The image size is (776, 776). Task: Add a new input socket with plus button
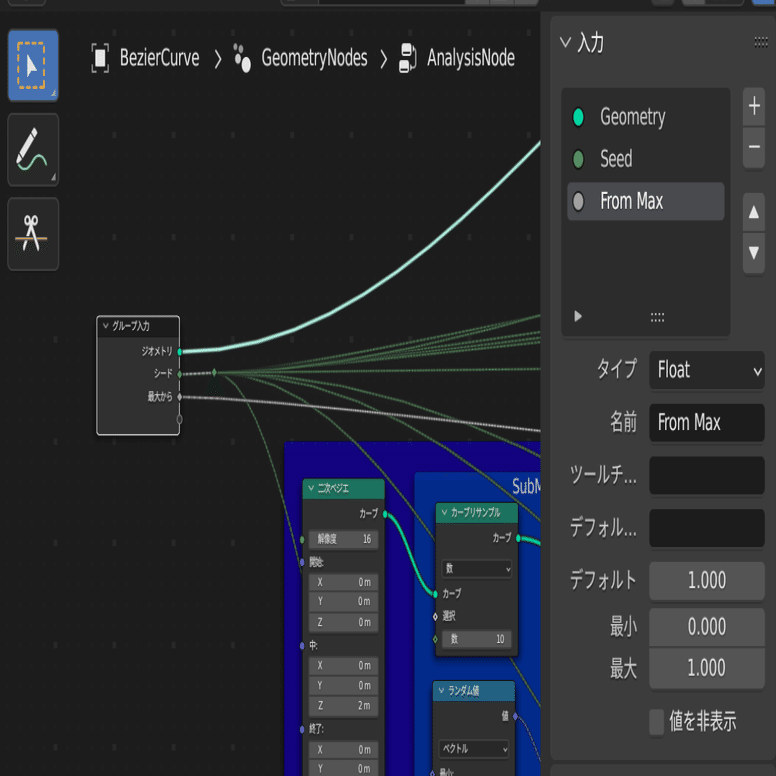pyautogui.click(x=754, y=106)
